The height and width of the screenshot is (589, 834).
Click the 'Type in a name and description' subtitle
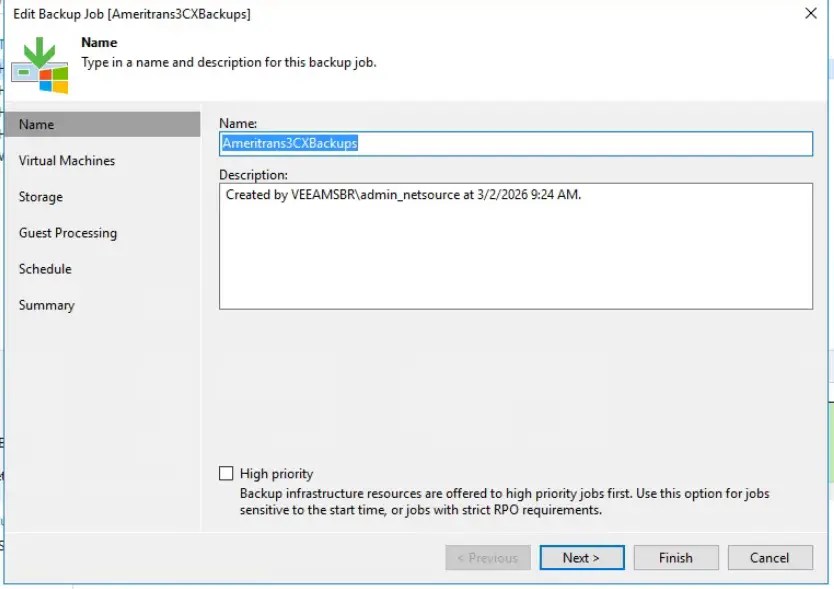[x=229, y=62]
